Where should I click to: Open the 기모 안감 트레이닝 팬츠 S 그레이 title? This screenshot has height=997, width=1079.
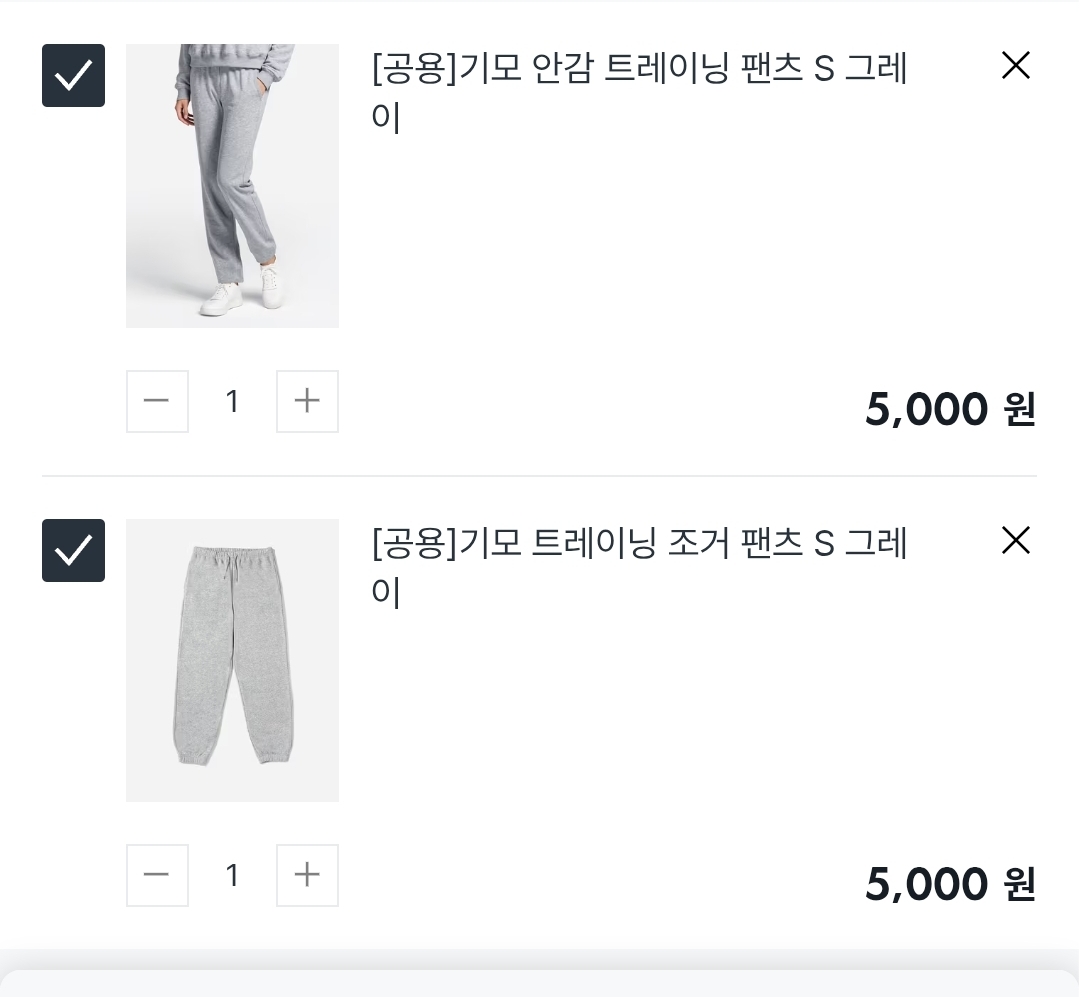(x=638, y=92)
